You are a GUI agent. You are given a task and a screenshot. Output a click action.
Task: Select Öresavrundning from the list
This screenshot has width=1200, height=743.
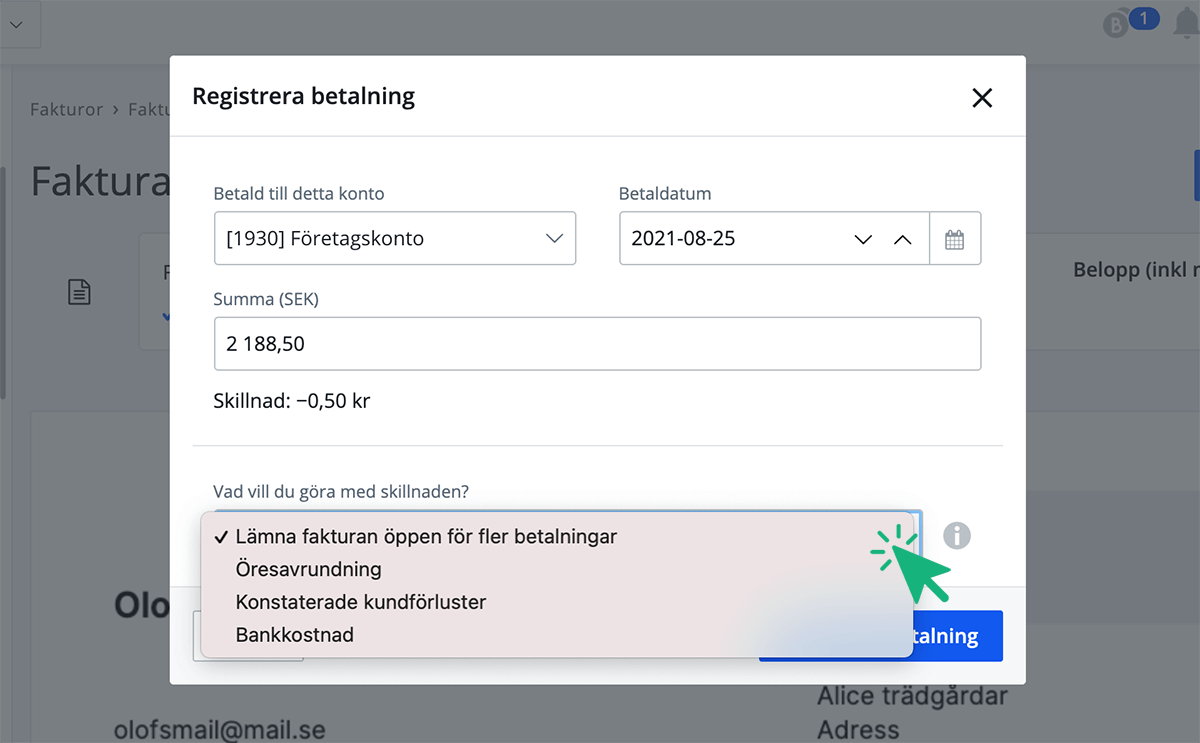[x=308, y=569]
